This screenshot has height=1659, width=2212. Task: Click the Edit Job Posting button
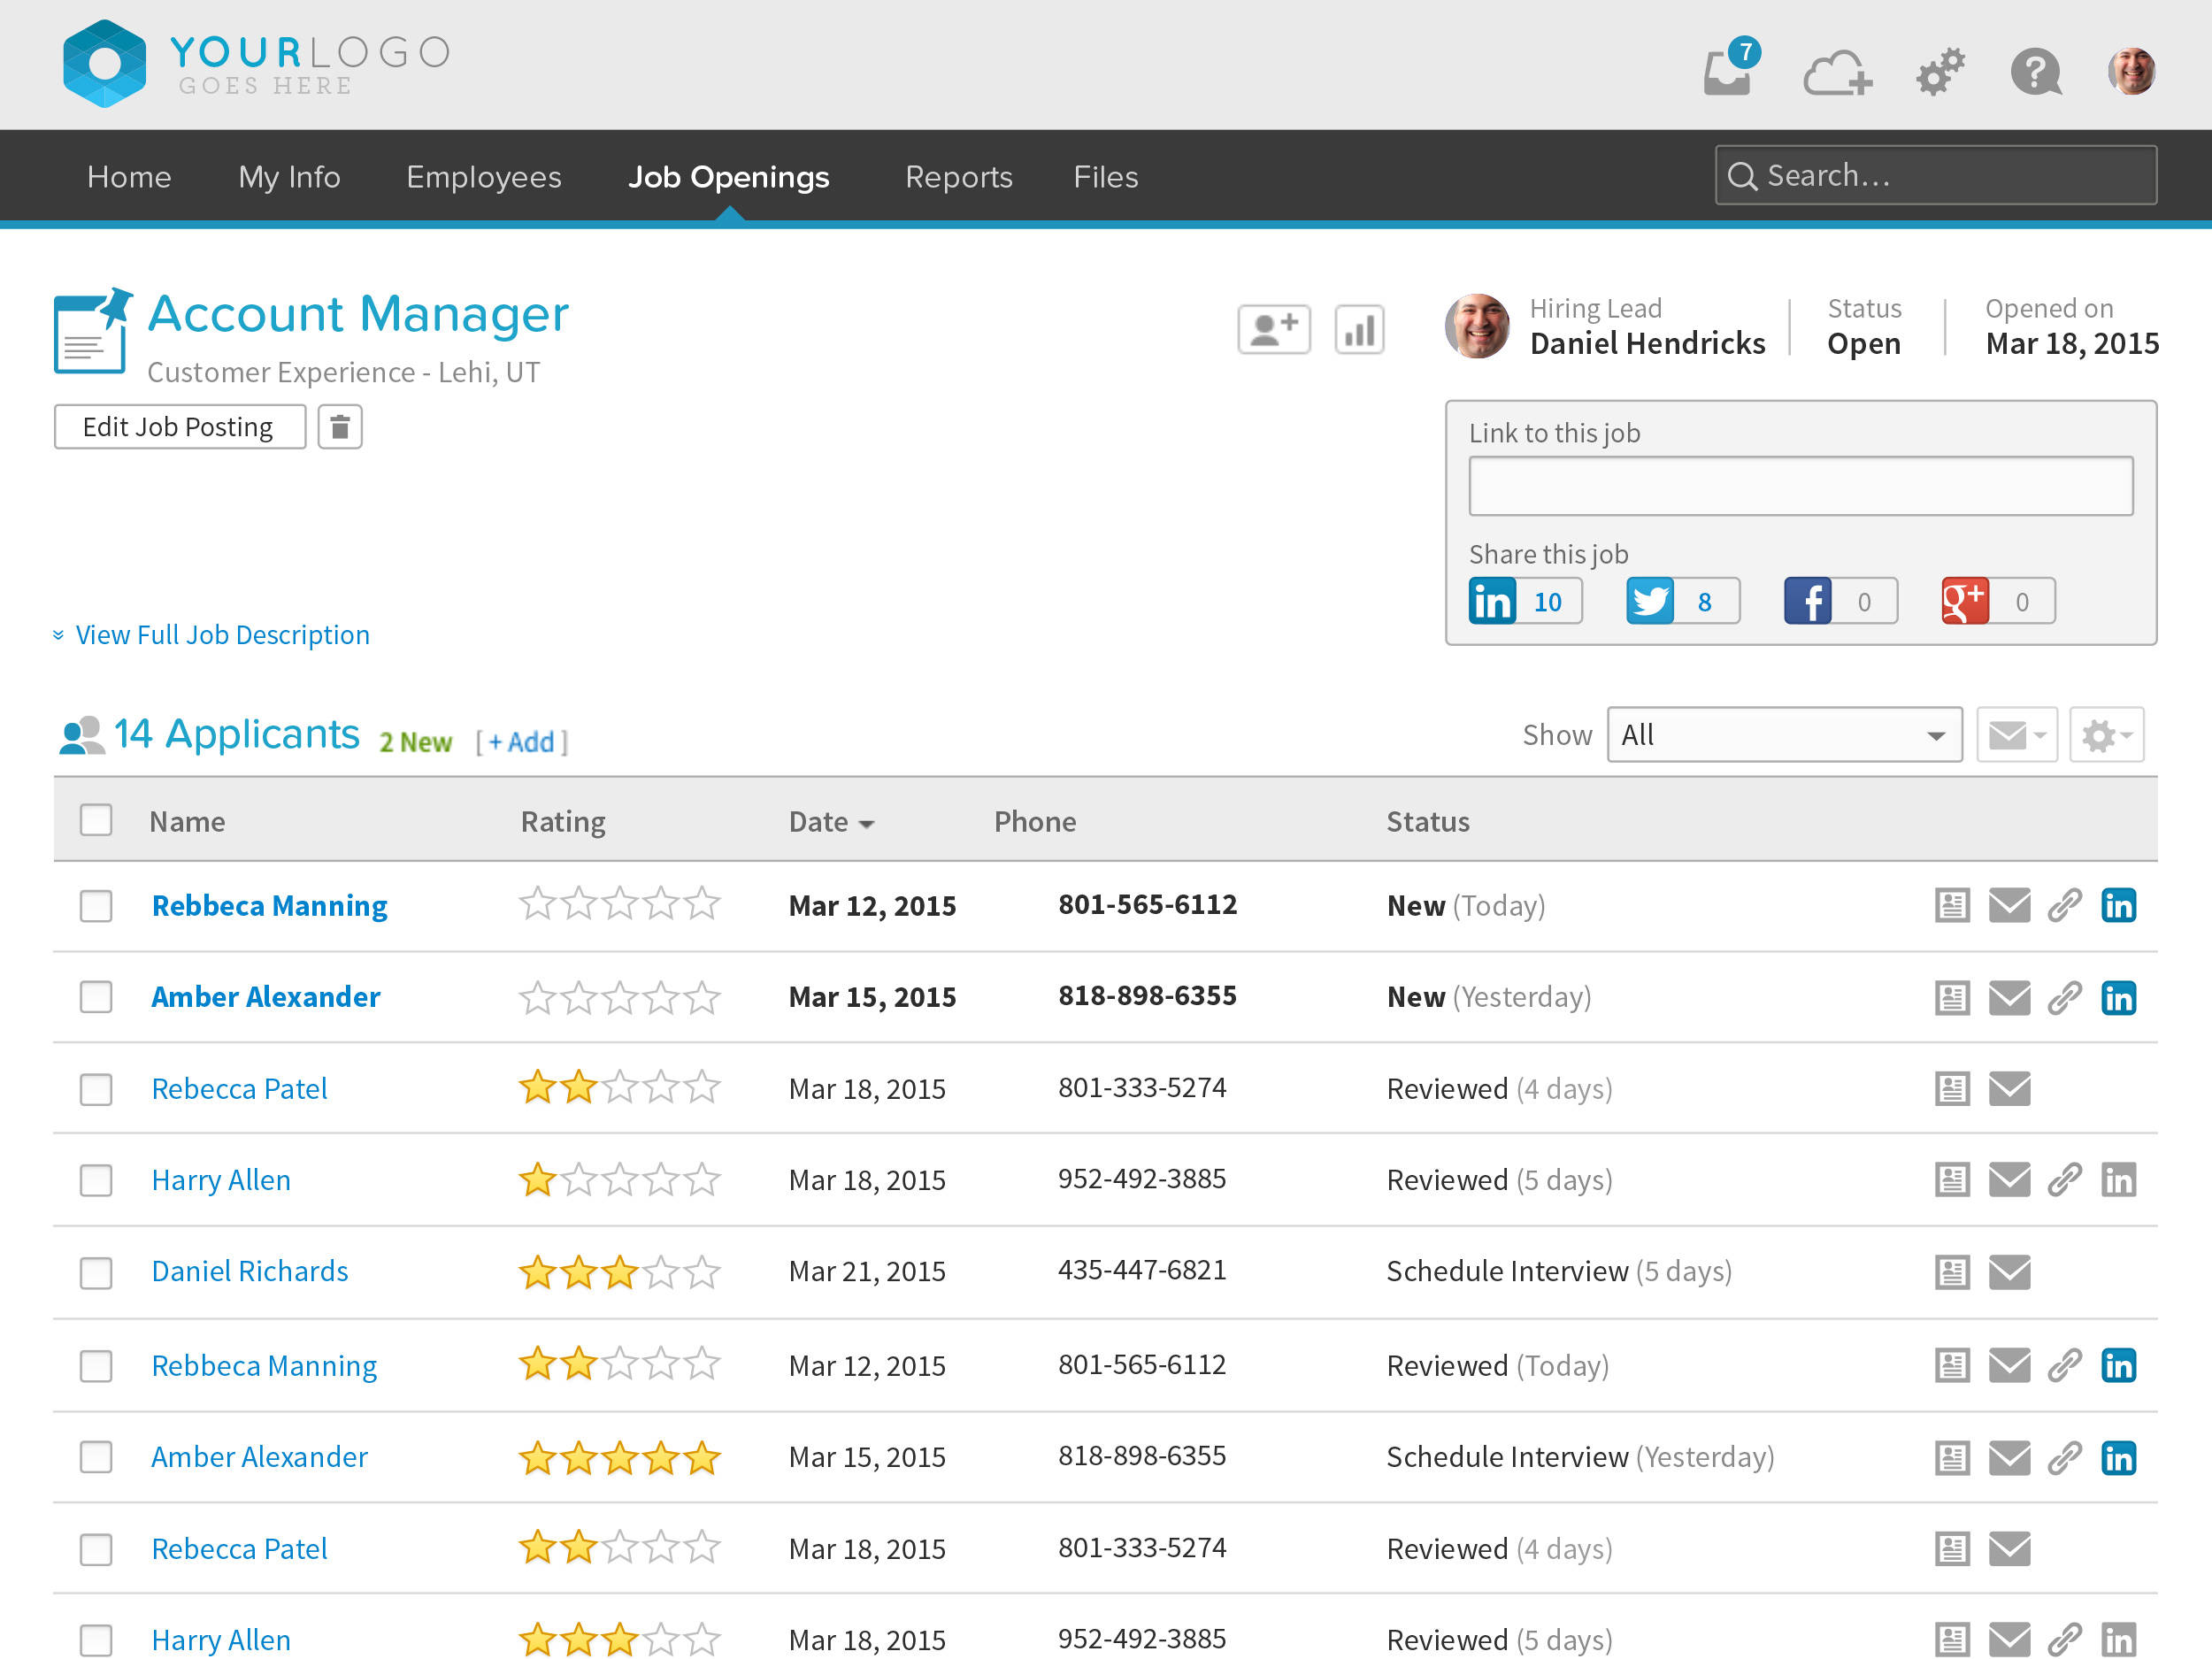(x=179, y=426)
